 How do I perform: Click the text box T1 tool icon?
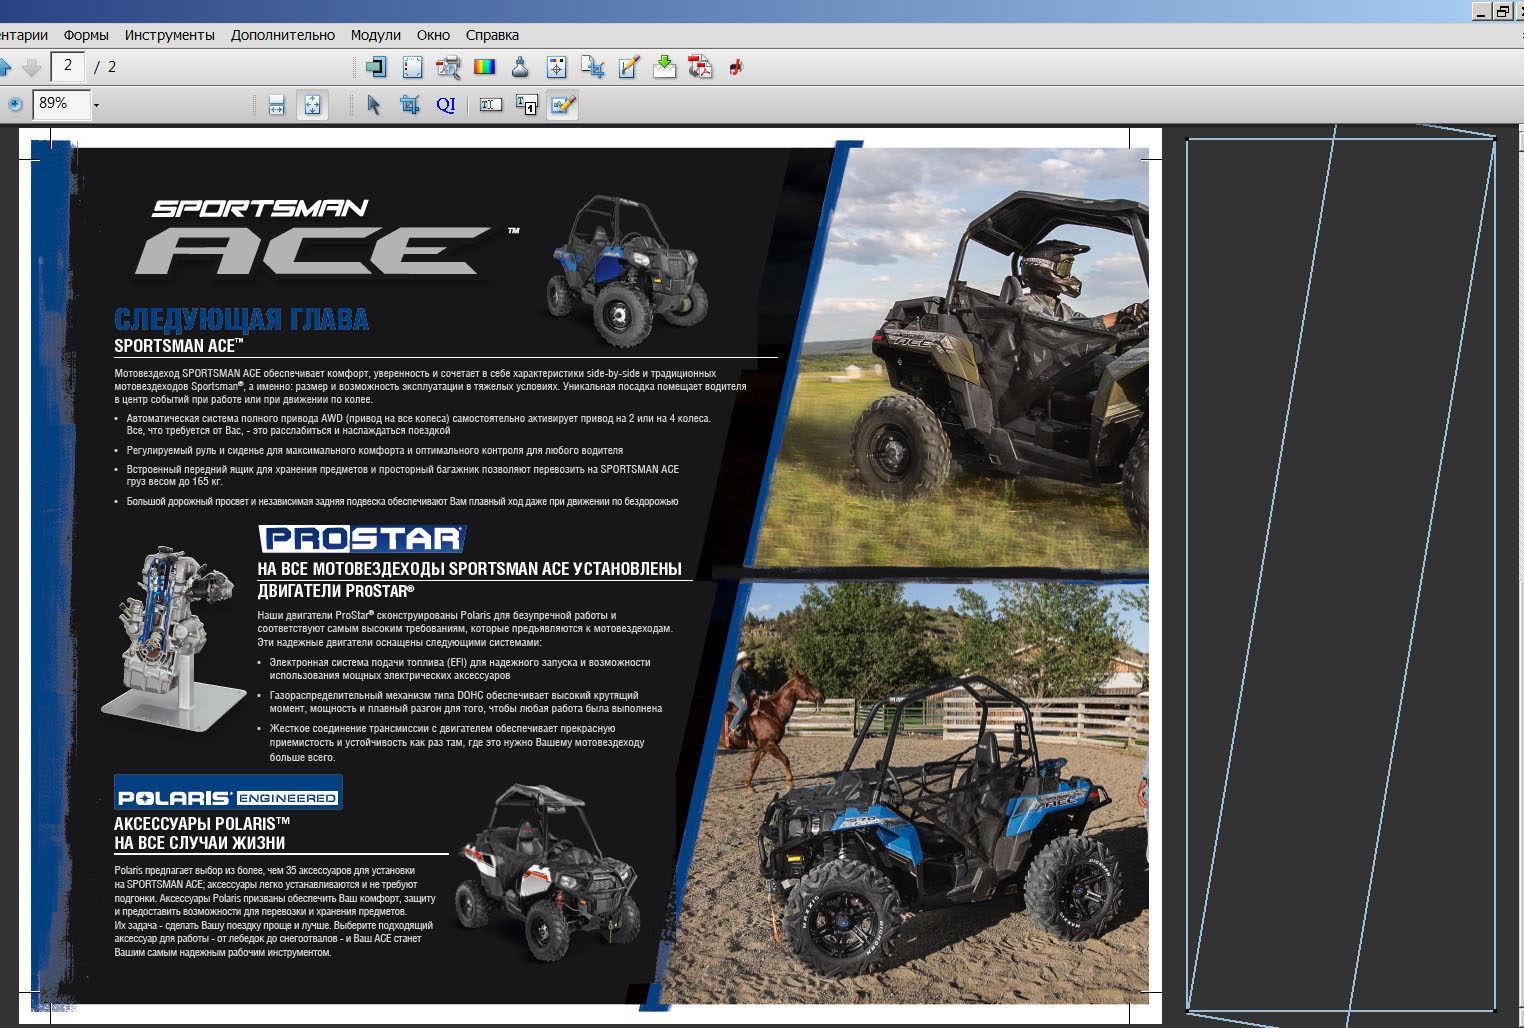527,105
